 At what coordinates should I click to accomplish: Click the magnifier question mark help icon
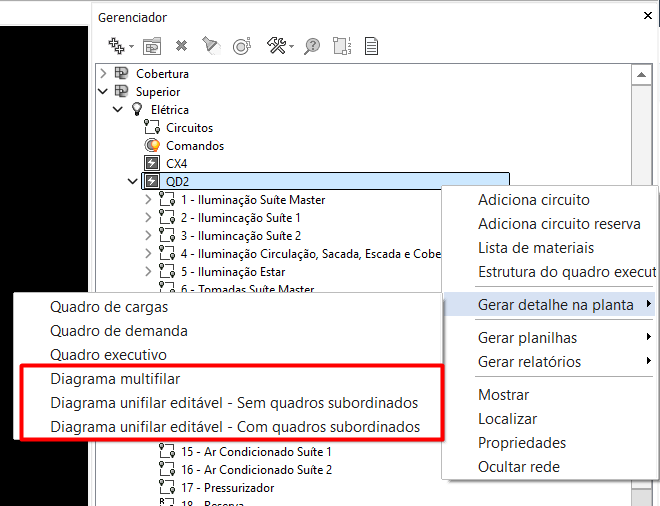coord(312,45)
